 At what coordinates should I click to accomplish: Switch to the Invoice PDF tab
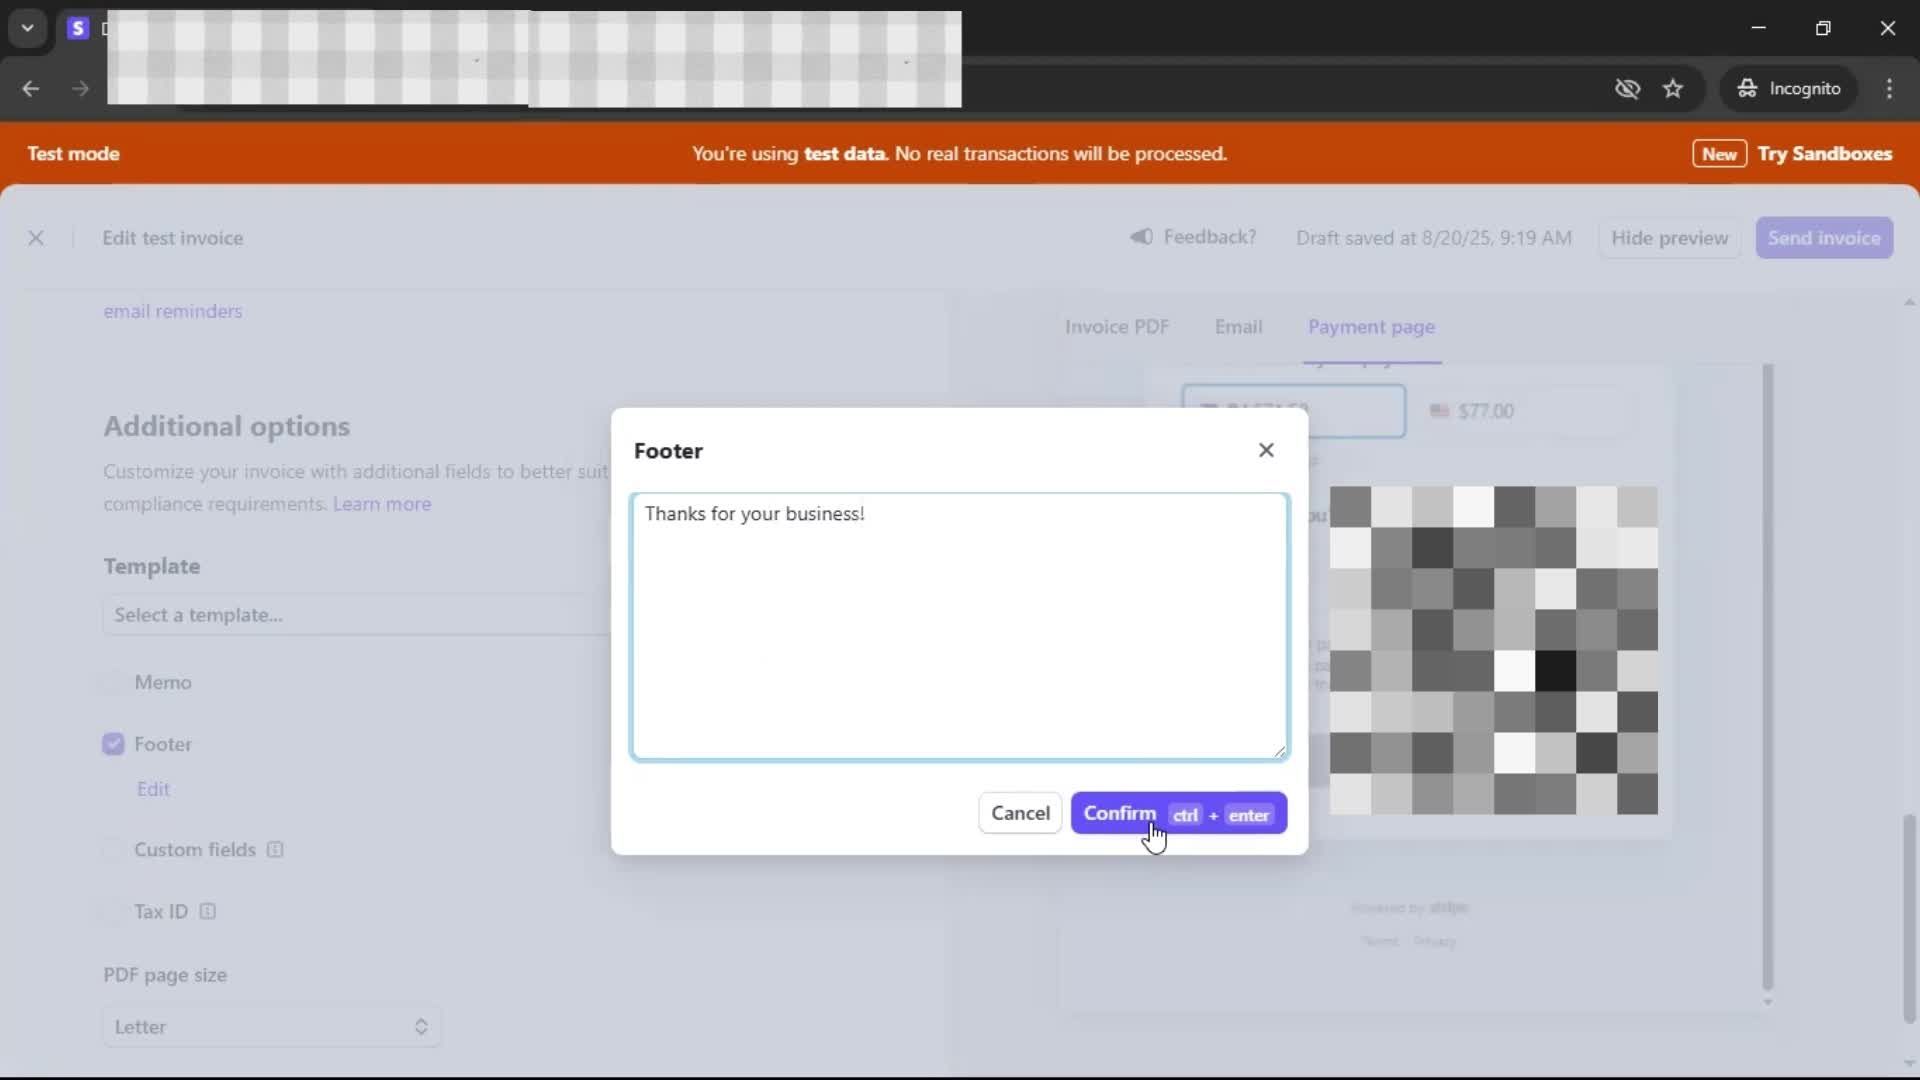tap(1116, 327)
